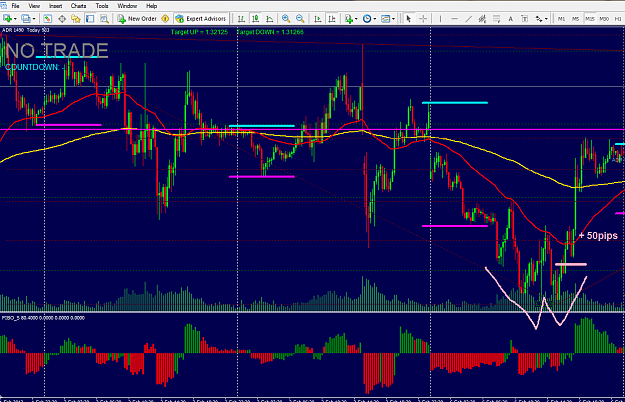Open the Insert menu
Viewport: 625px width, 402px height.
point(55,6)
